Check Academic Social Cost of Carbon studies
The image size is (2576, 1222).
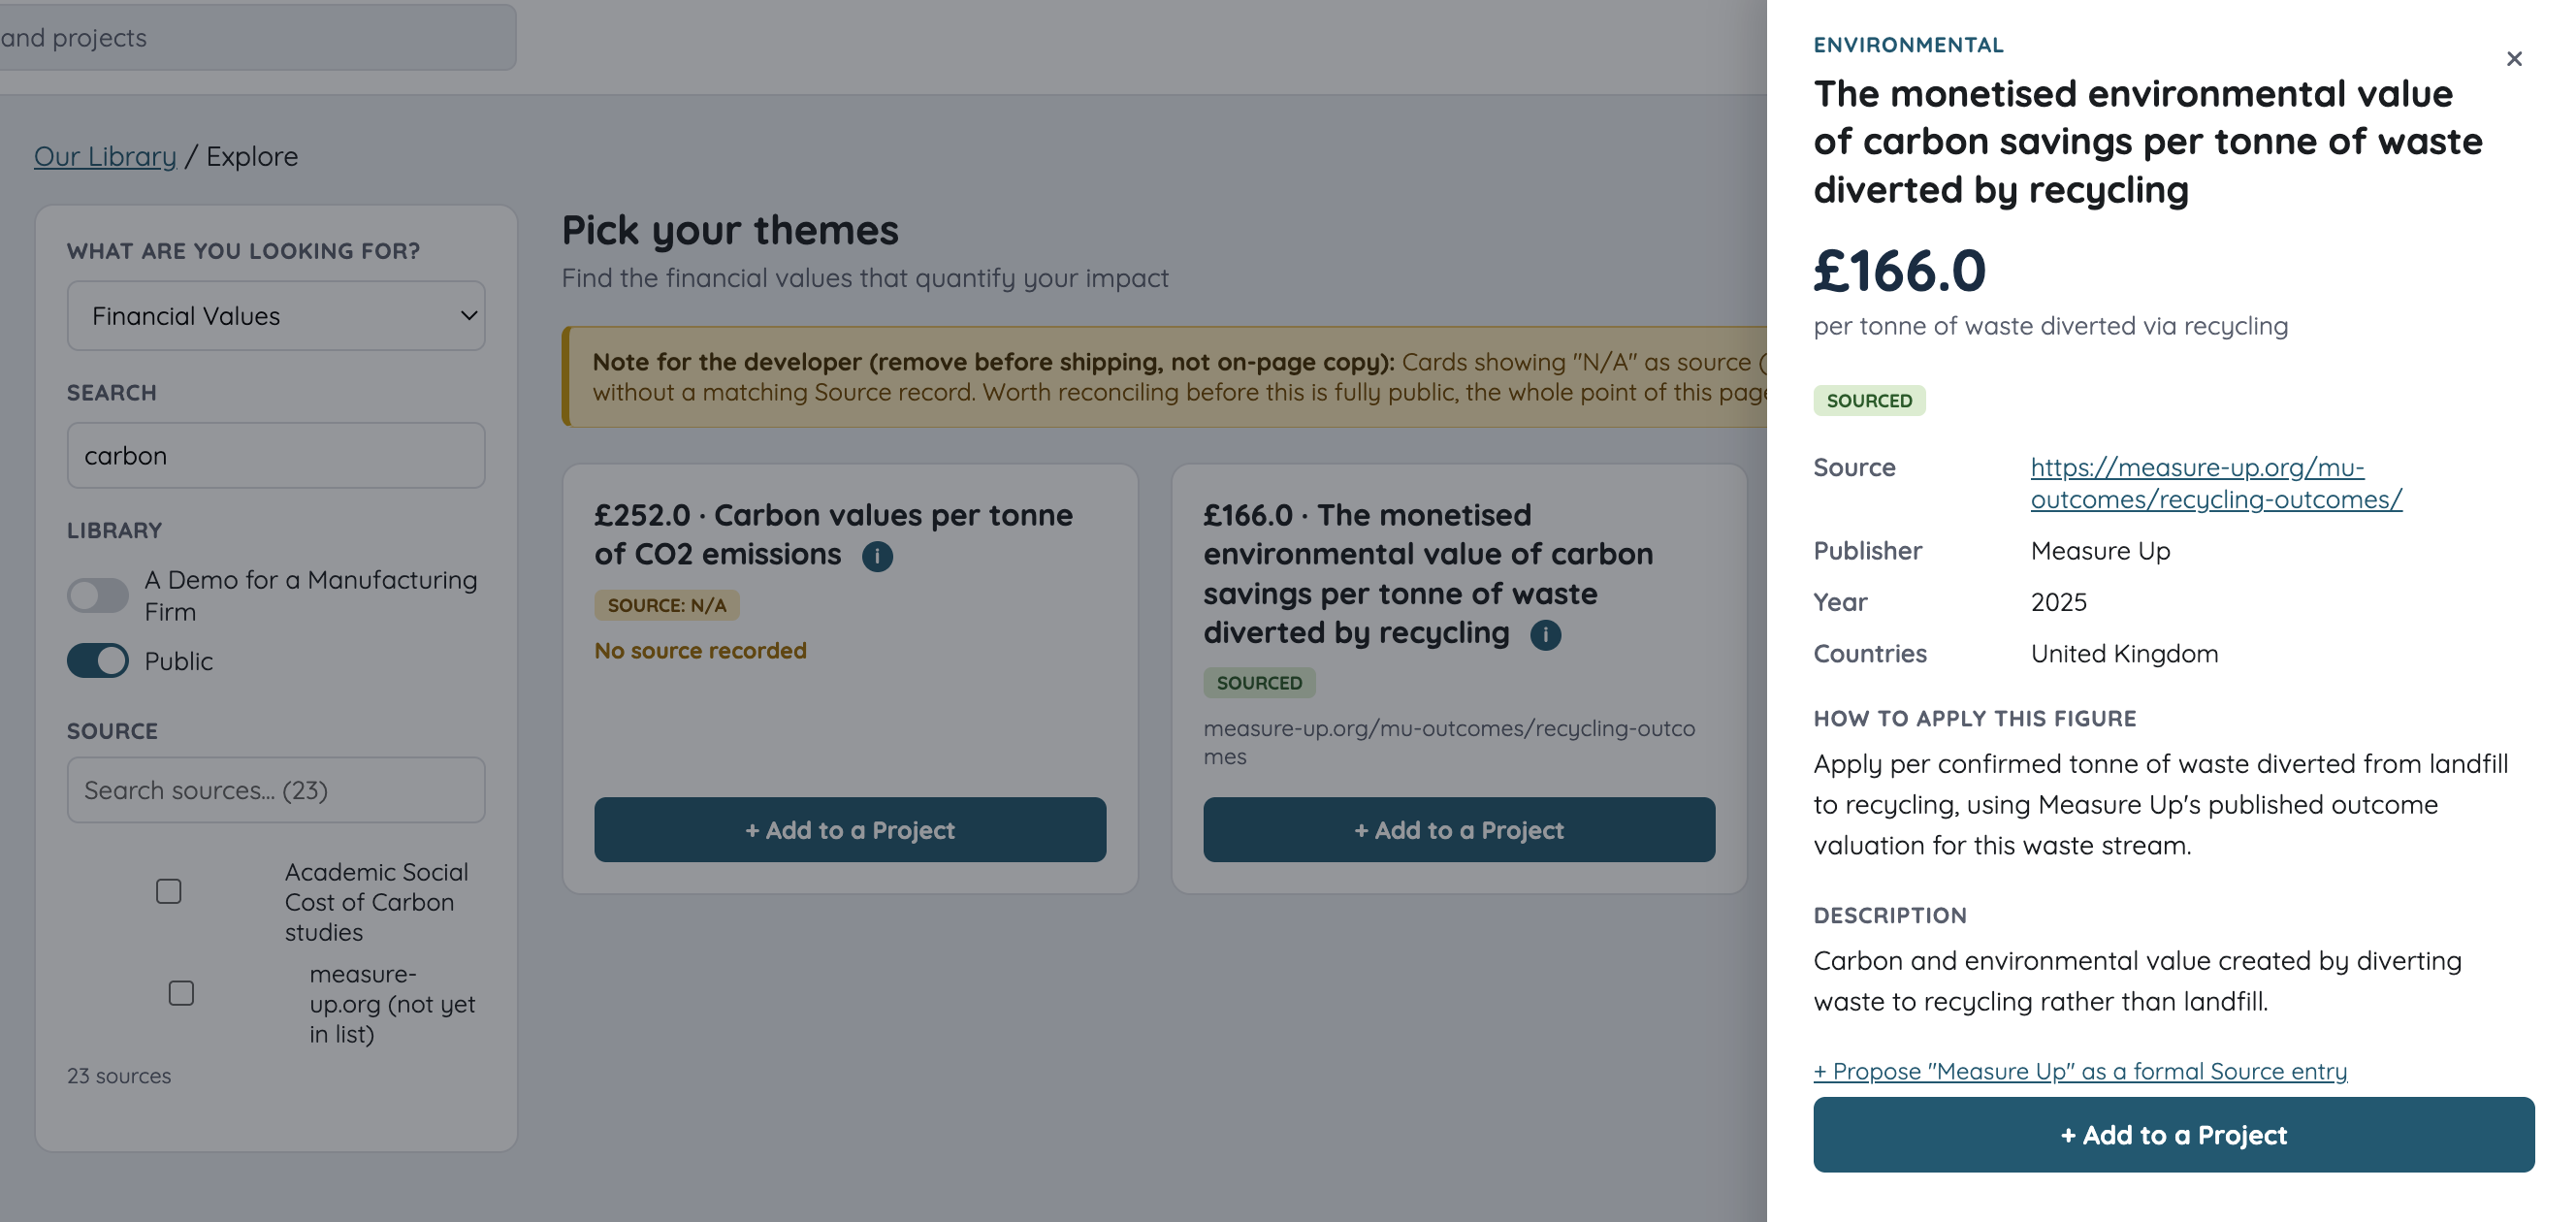click(x=169, y=892)
